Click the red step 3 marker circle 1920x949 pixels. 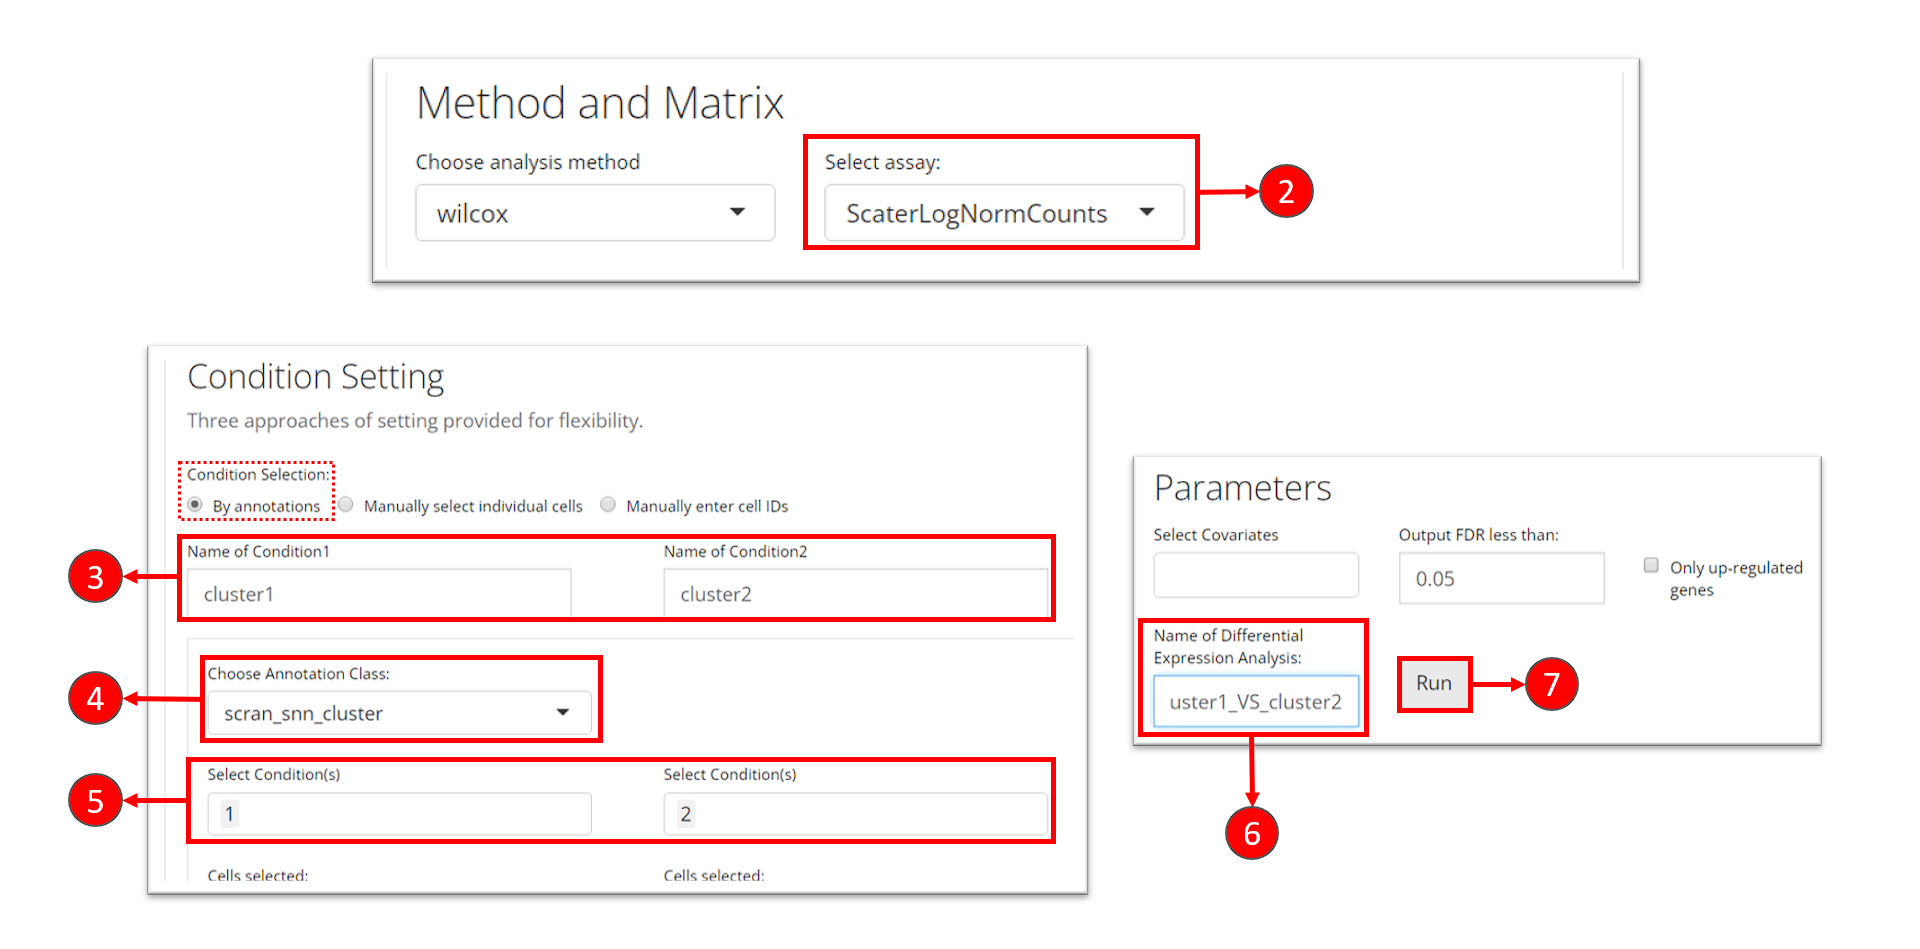(95, 577)
